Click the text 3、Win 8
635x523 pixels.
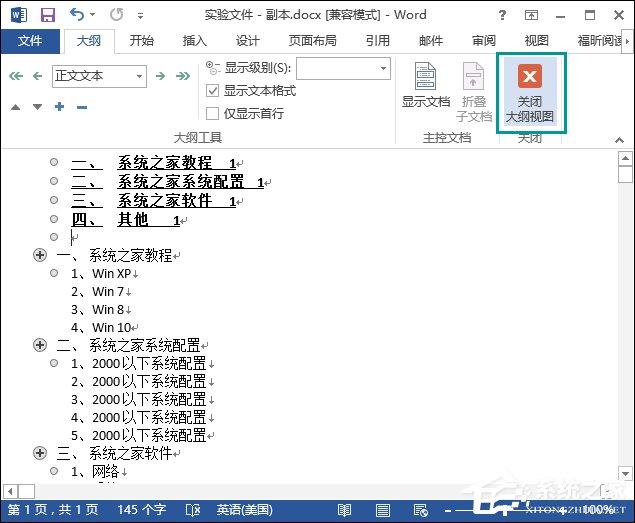point(98,310)
